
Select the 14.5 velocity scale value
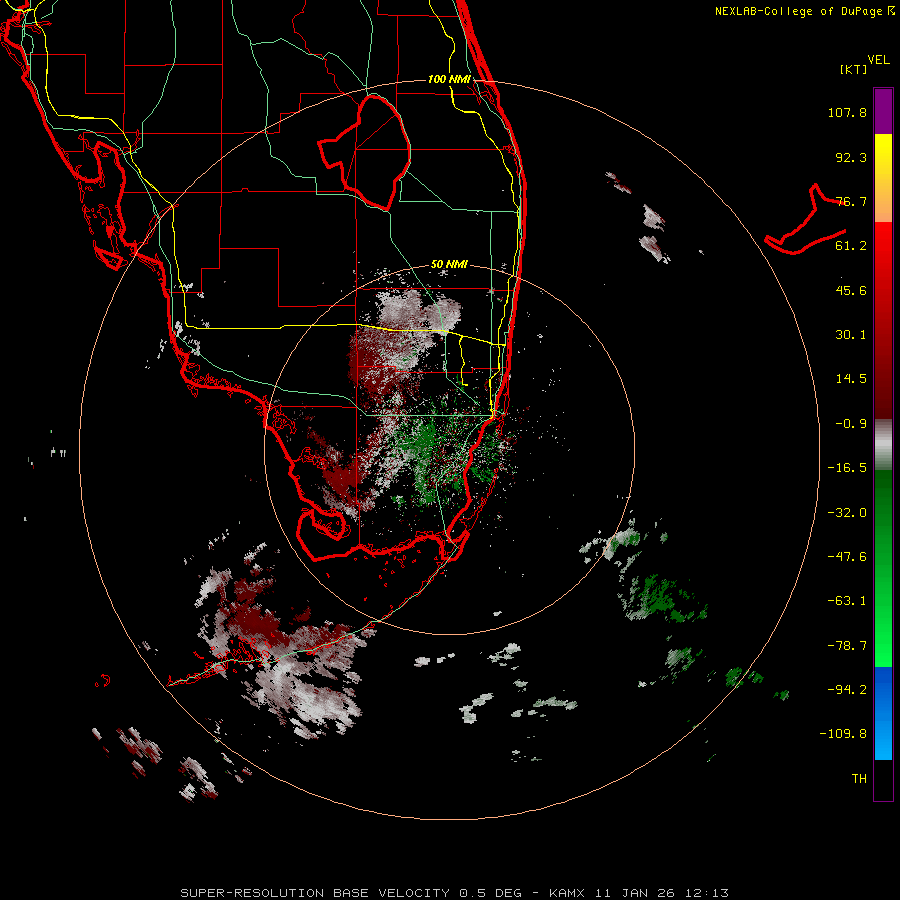pyautogui.click(x=851, y=379)
